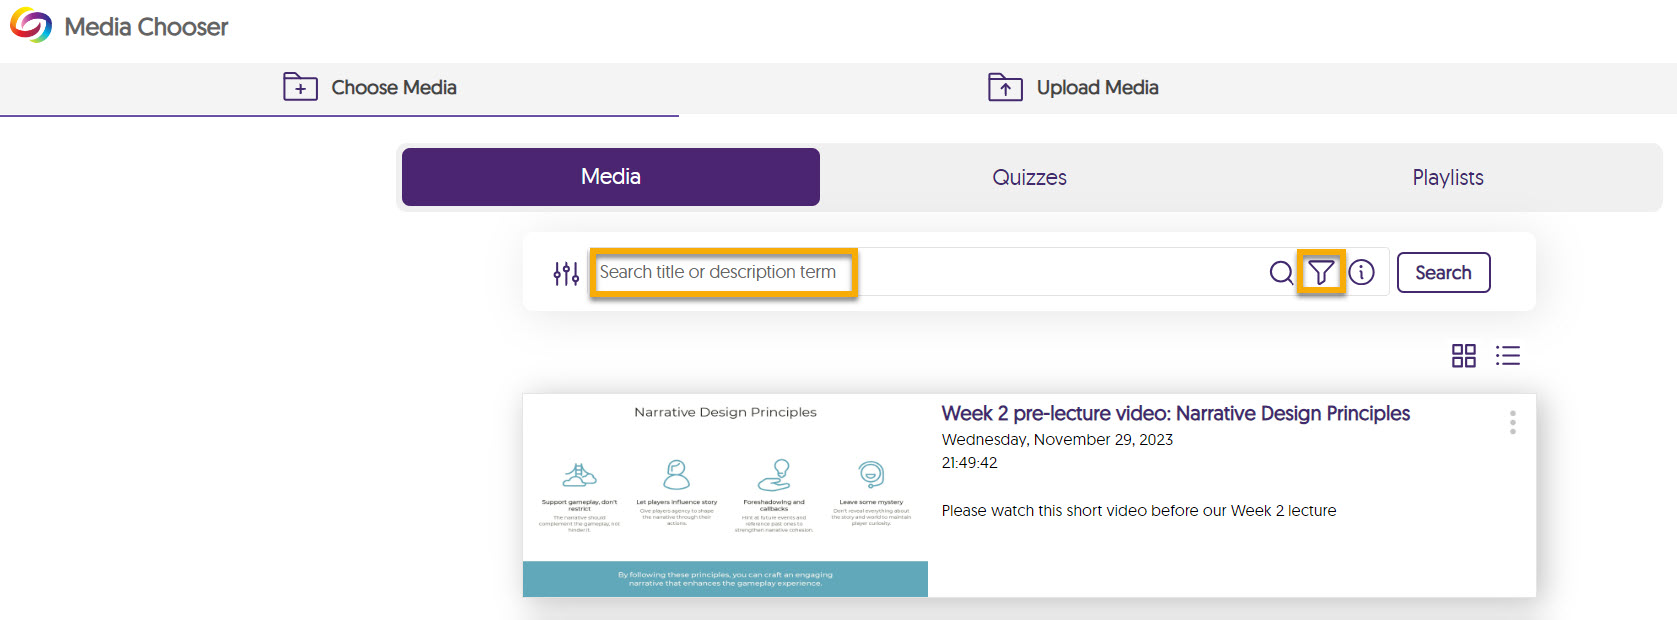Switch to the Upload Media tab
Viewport: 1677px width, 620px height.
click(1073, 88)
